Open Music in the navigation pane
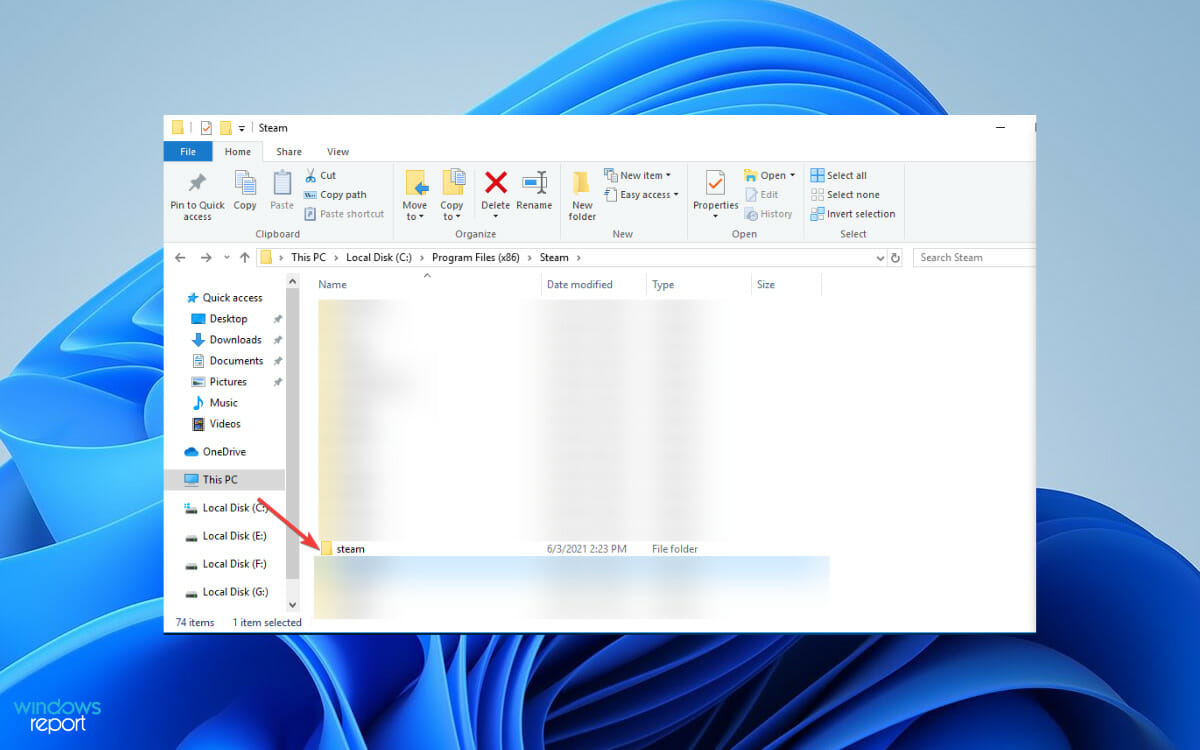The image size is (1200, 750). pyautogui.click(x=215, y=402)
